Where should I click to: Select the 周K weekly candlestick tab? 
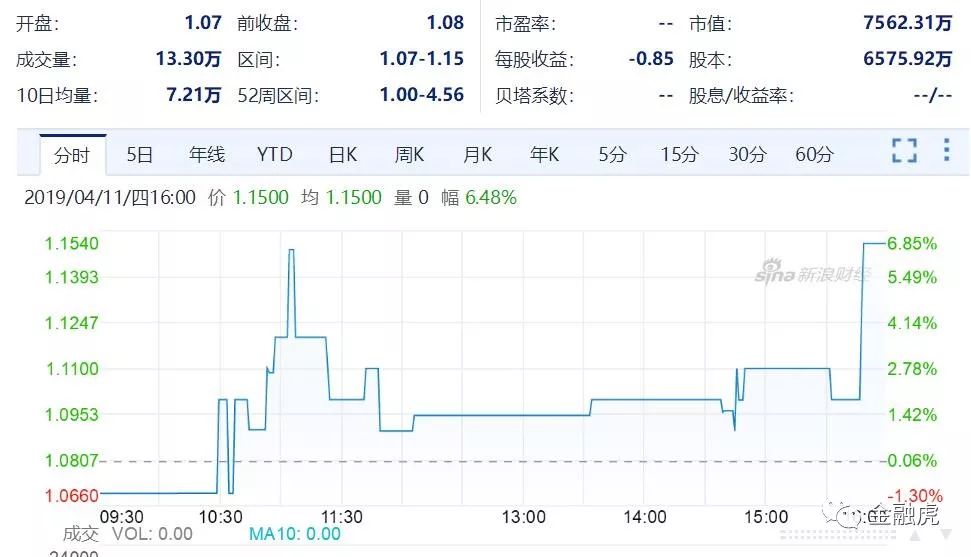click(x=409, y=155)
